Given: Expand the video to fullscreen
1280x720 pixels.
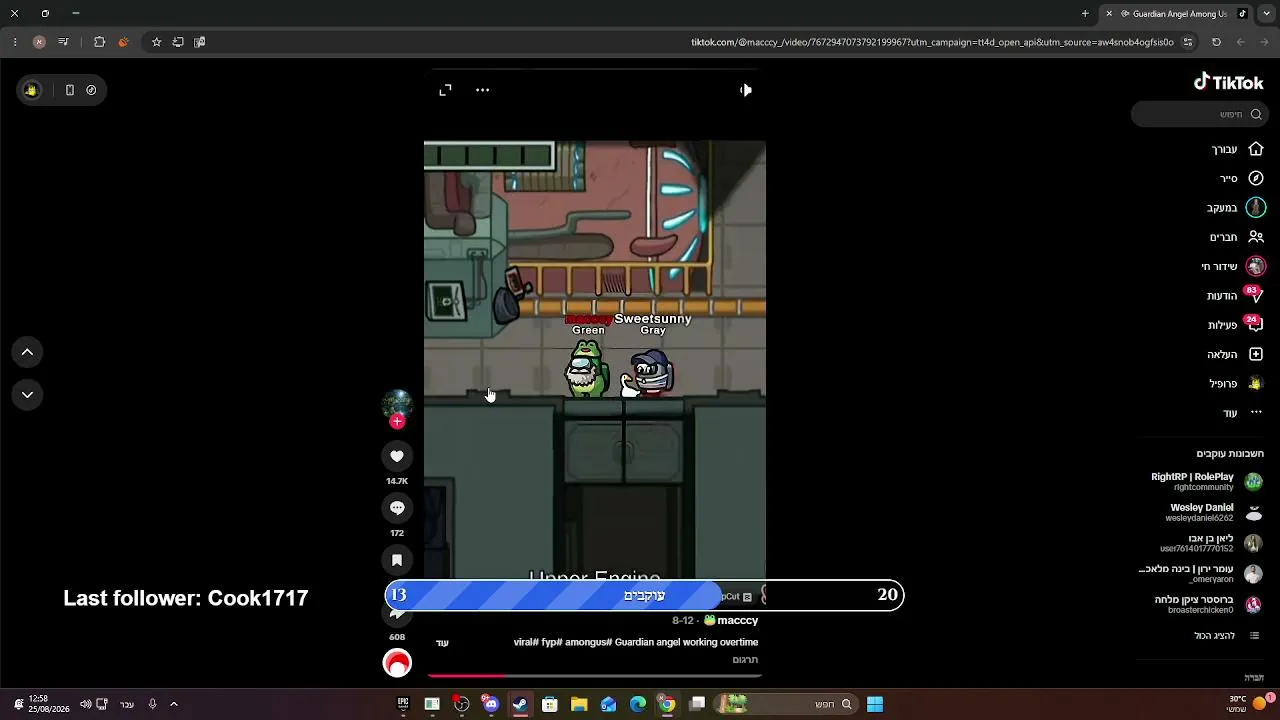Looking at the screenshot, I should tap(445, 90).
